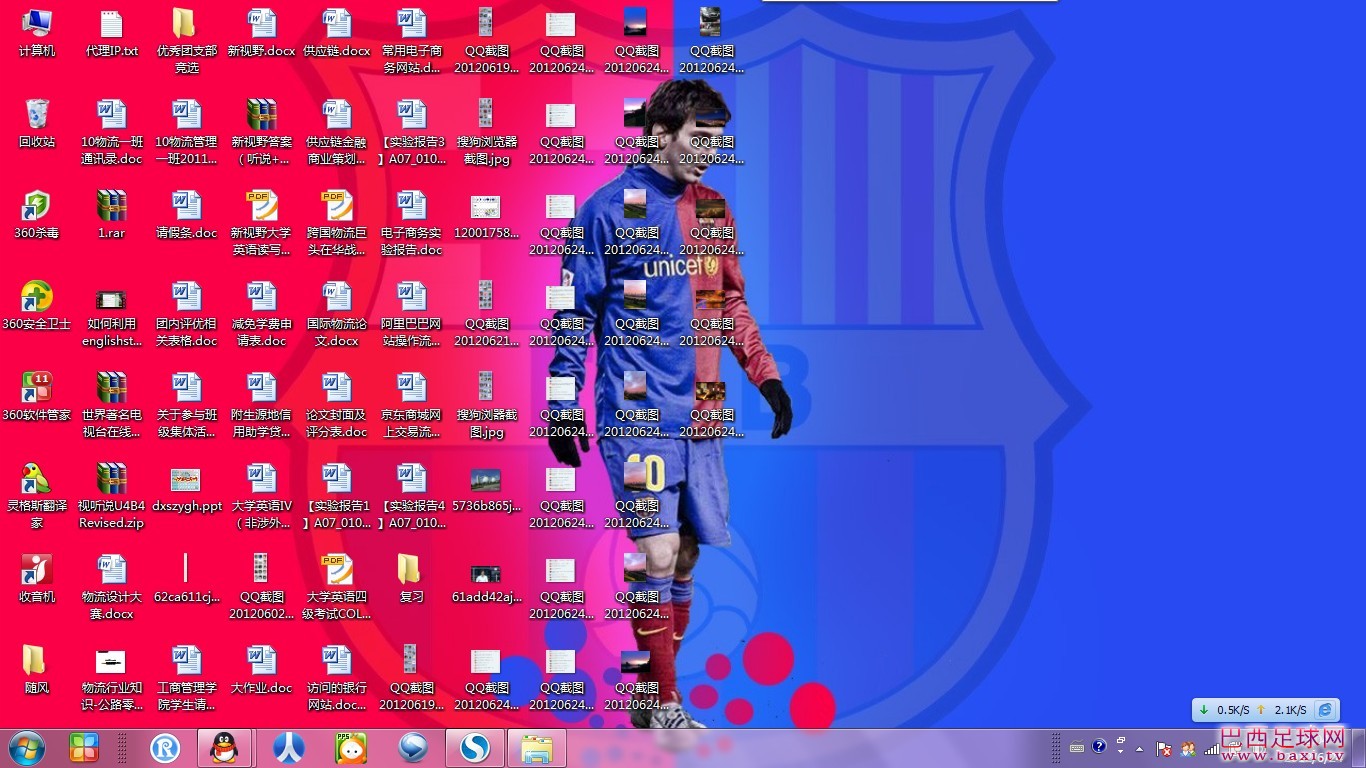Image resolution: width=1366 pixels, height=768 pixels.
Task: Open language bar options dropdown
Action: tap(1120, 749)
